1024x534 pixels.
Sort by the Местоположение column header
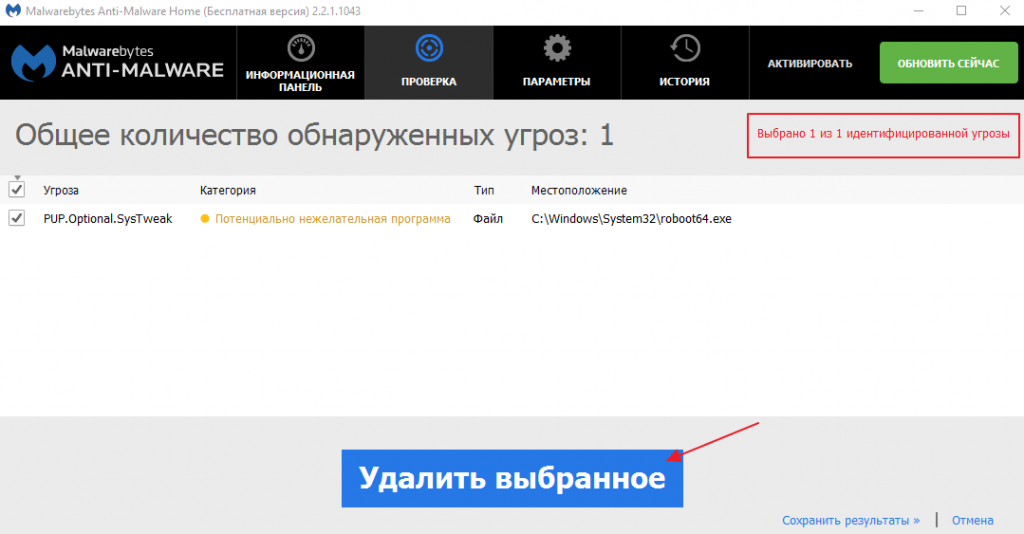click(x=579, y=190)
